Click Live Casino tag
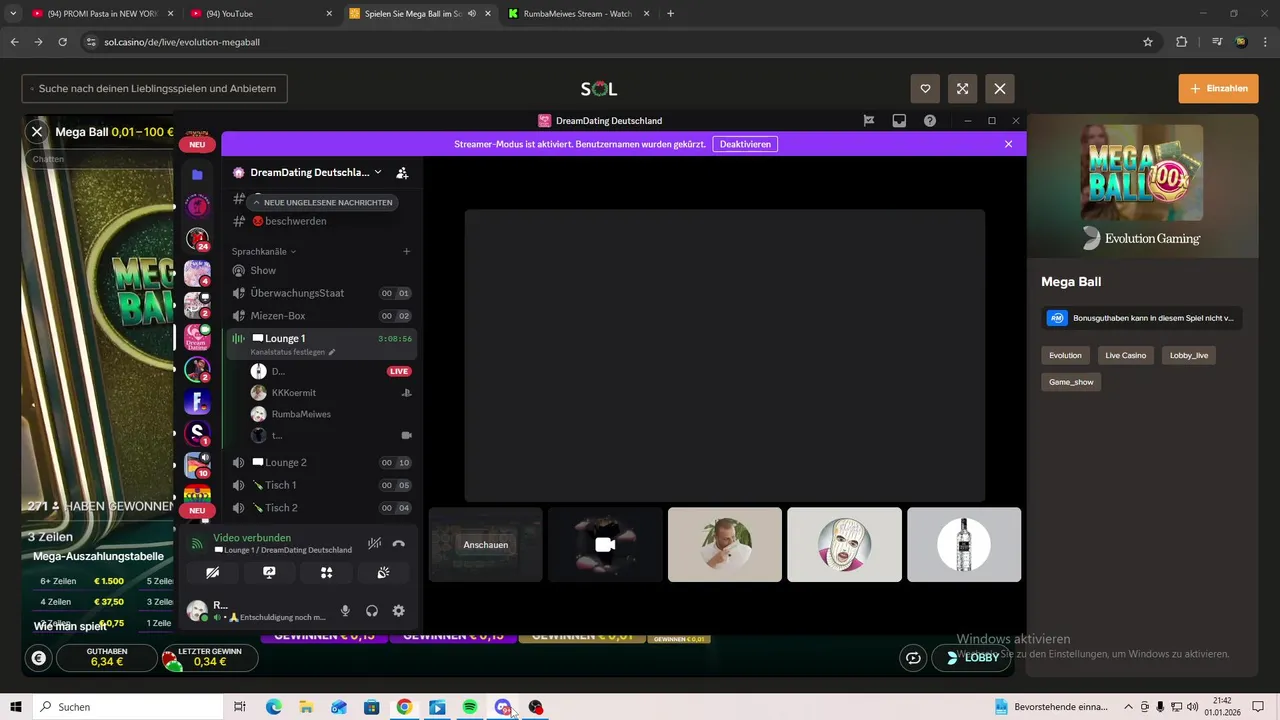 [x=1126, y=355]
